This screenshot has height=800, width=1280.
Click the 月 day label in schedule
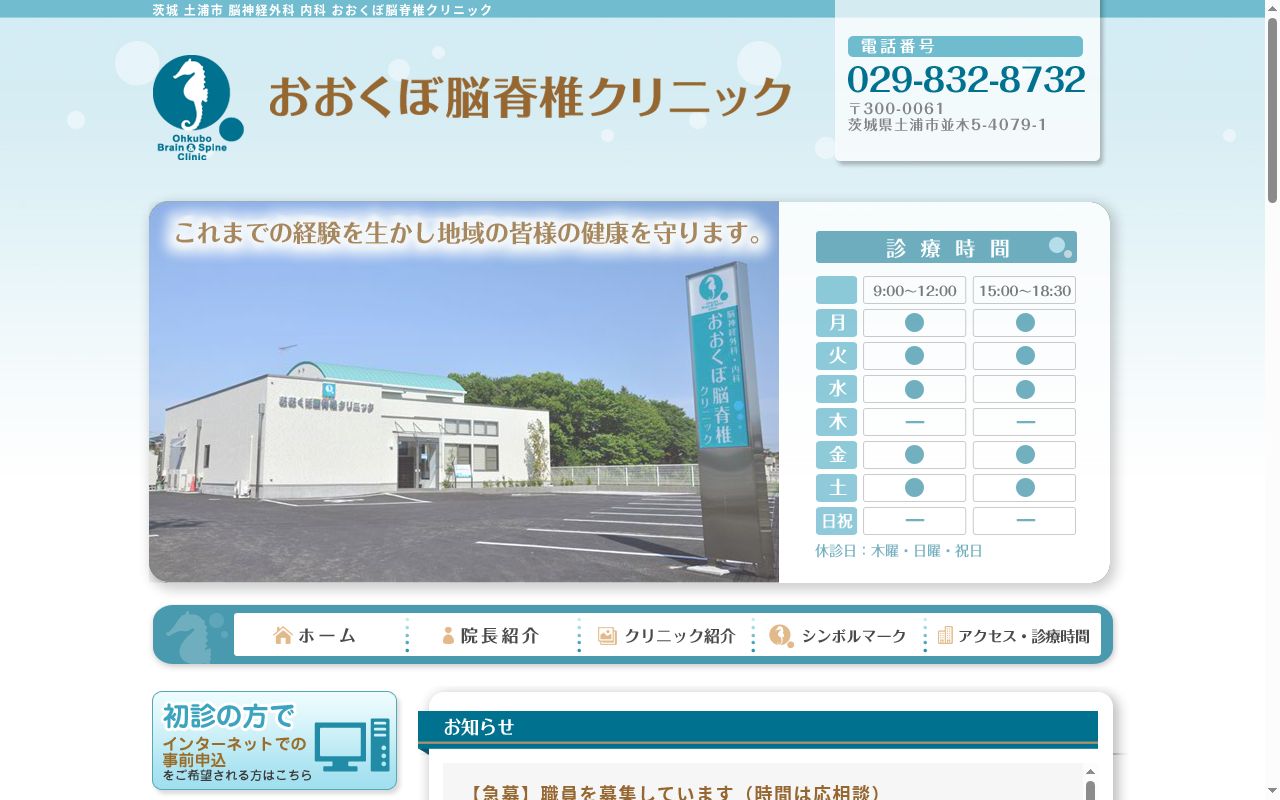click(x=836, y=323)
